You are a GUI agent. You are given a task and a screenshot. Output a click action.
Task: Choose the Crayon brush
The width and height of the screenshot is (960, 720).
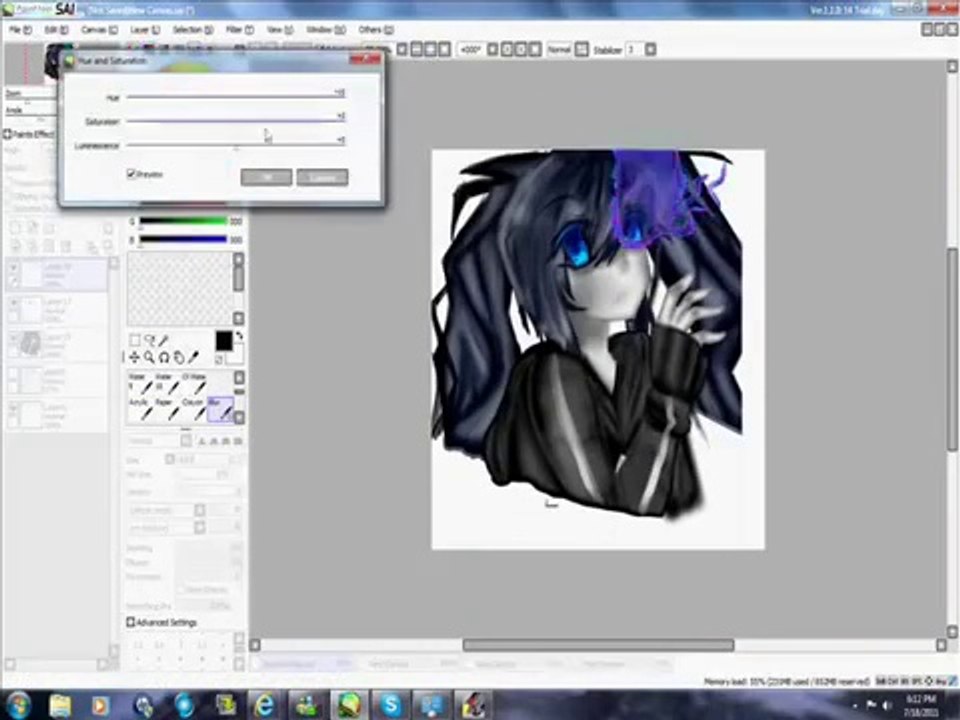193,410
